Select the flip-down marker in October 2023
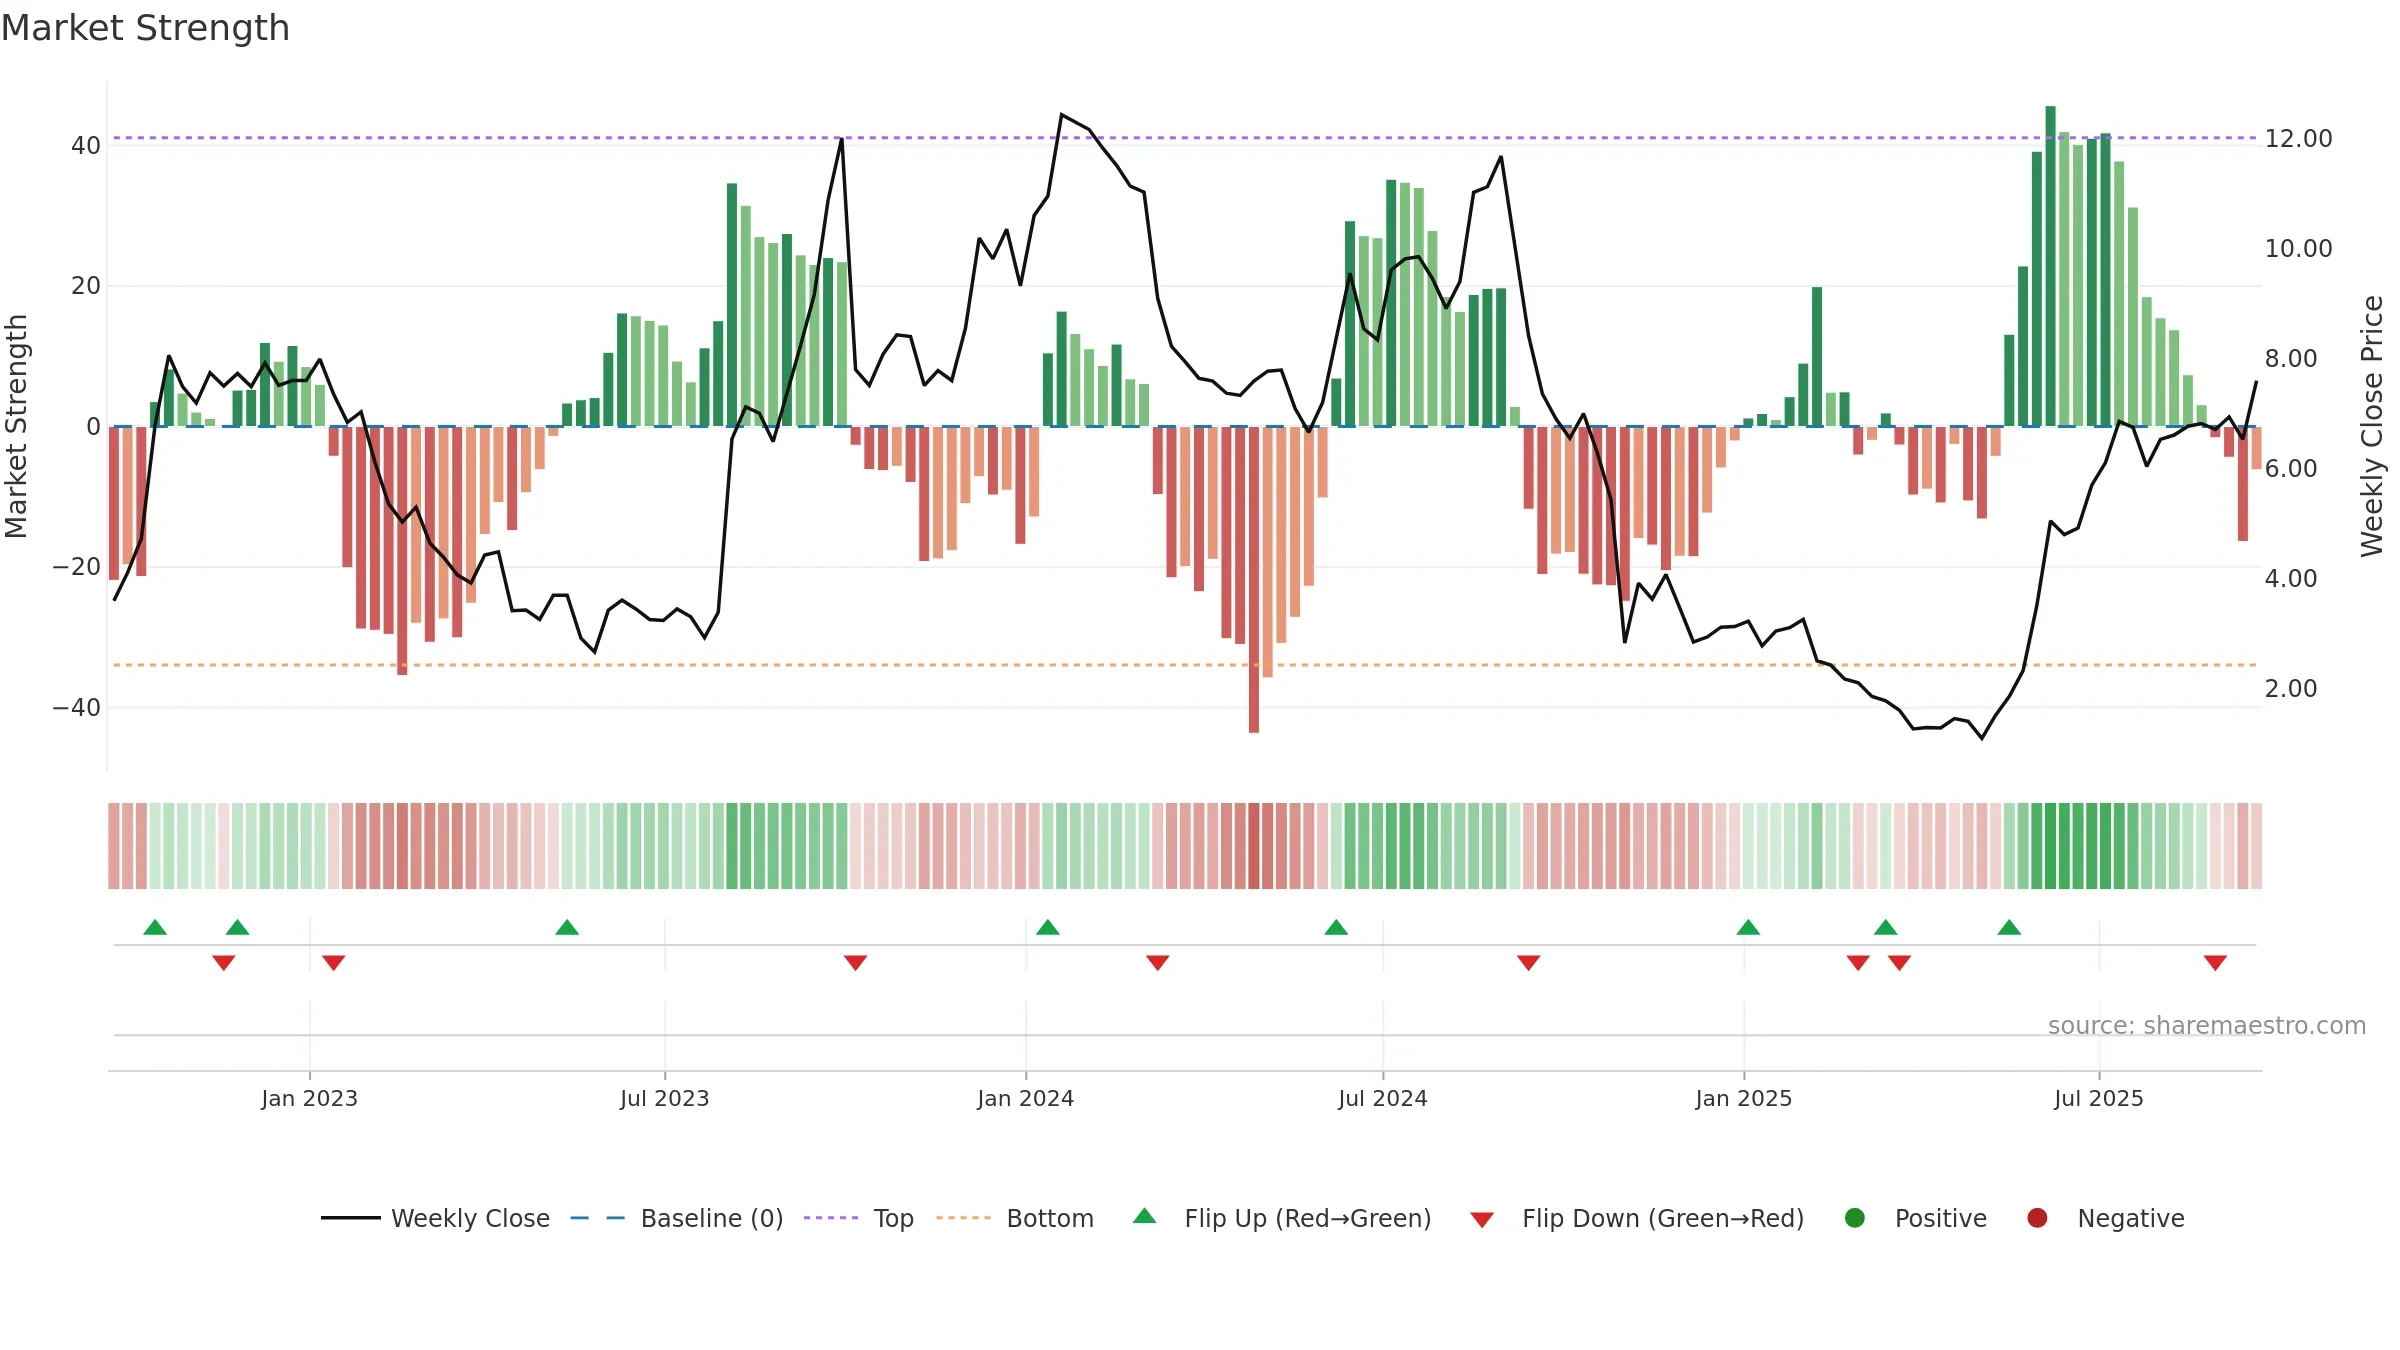The width and height of the screenshot is (2400, 1350). coord(855,963)
